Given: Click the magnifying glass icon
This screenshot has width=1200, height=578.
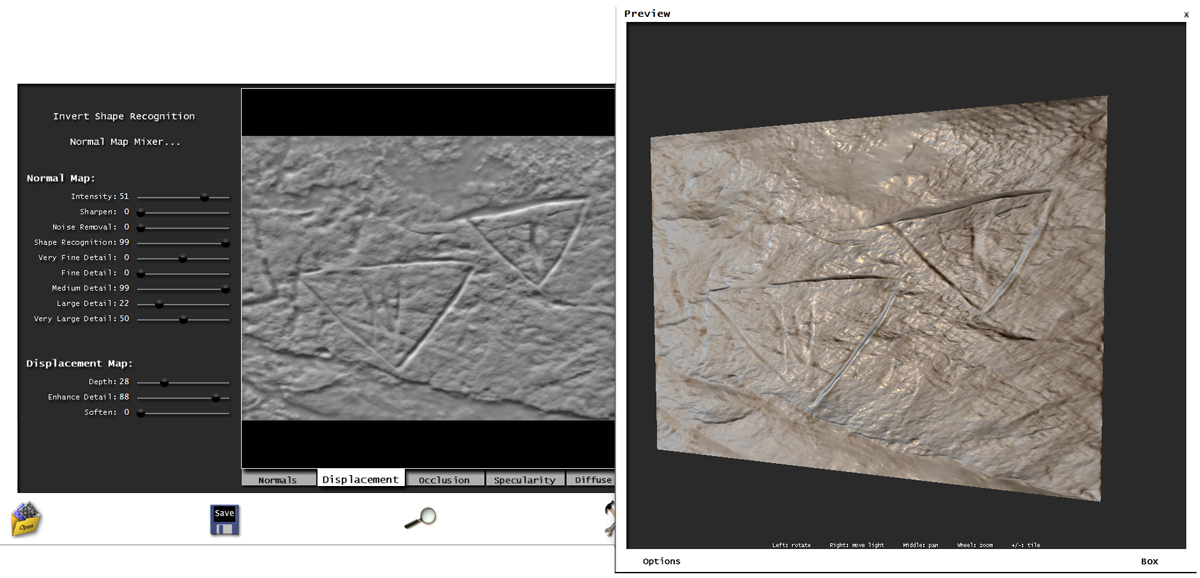Looking at the screenshot, I should [420, 517].
